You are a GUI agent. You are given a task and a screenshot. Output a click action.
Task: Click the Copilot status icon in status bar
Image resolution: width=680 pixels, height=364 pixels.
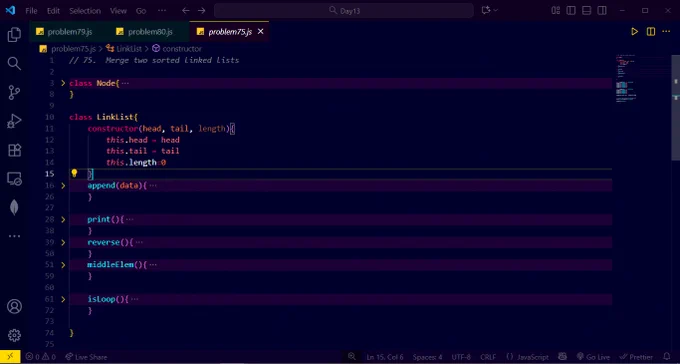[563, 357]
